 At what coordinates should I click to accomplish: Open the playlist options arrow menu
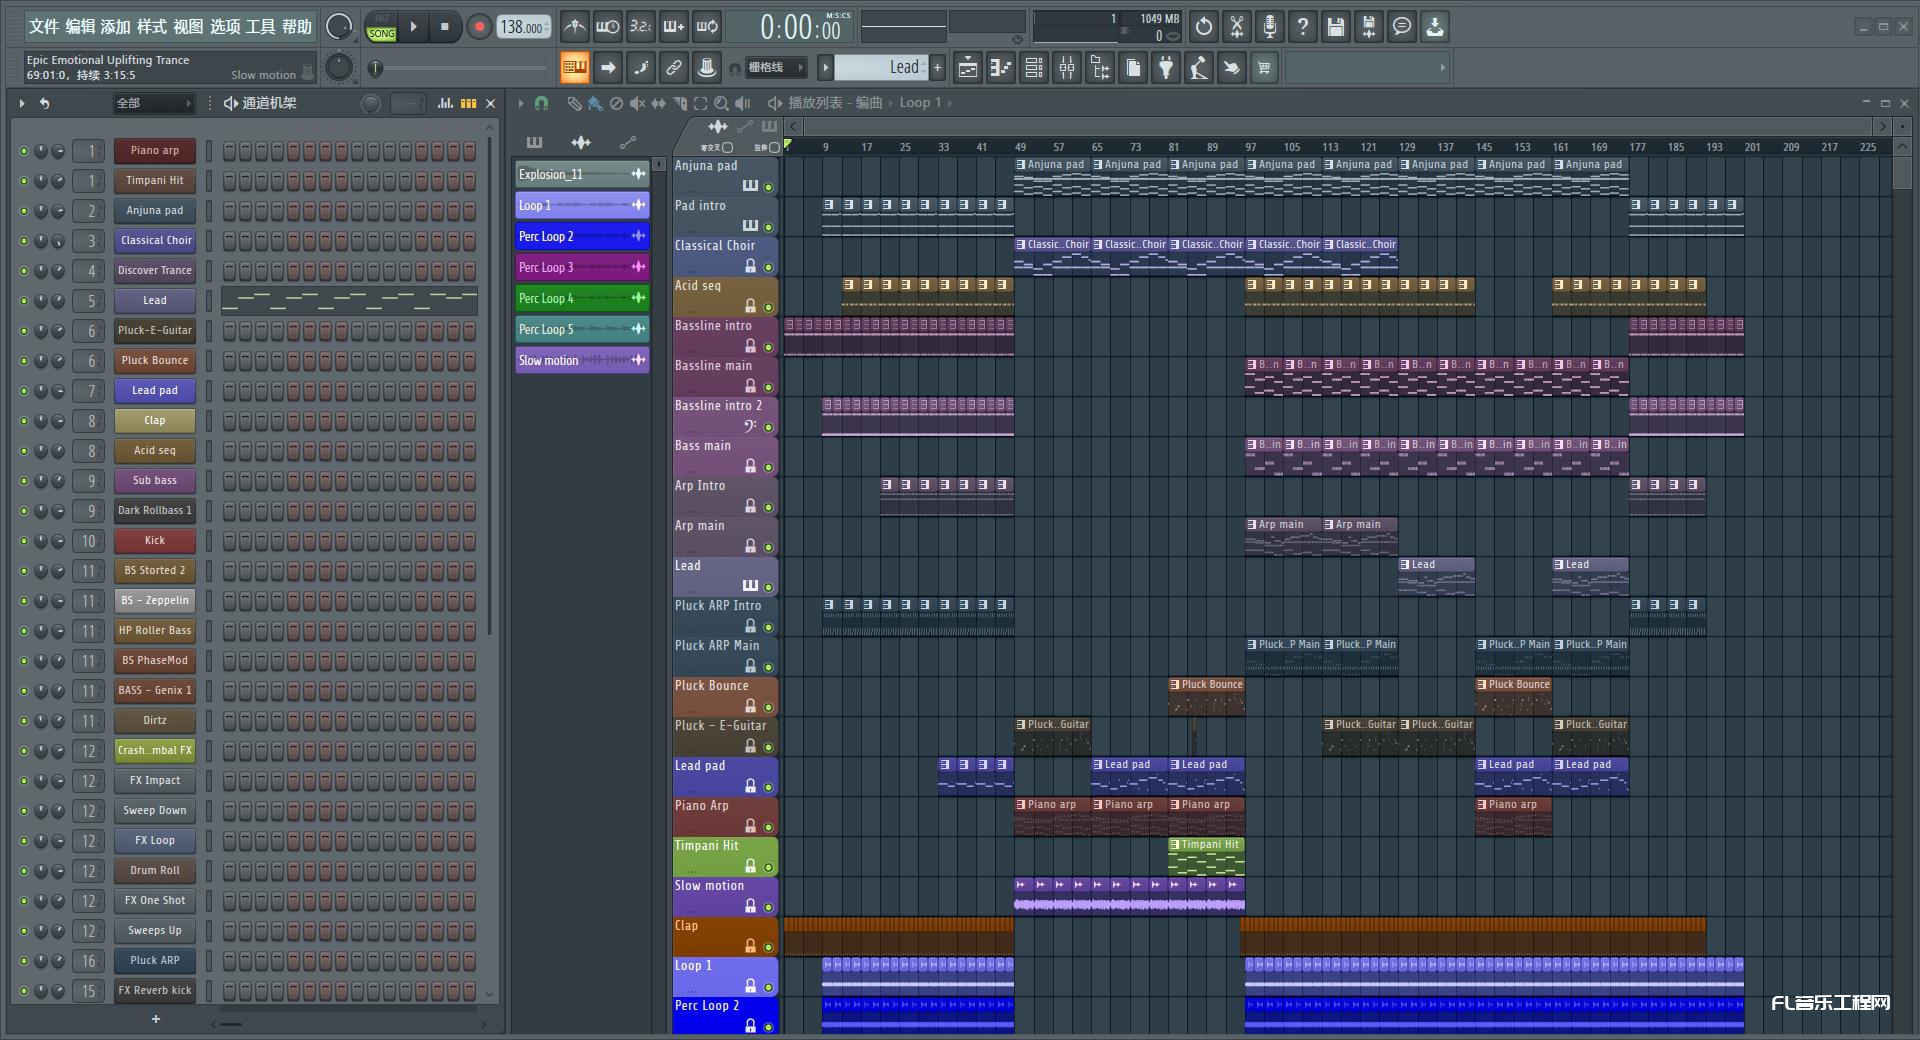(520, 103)
